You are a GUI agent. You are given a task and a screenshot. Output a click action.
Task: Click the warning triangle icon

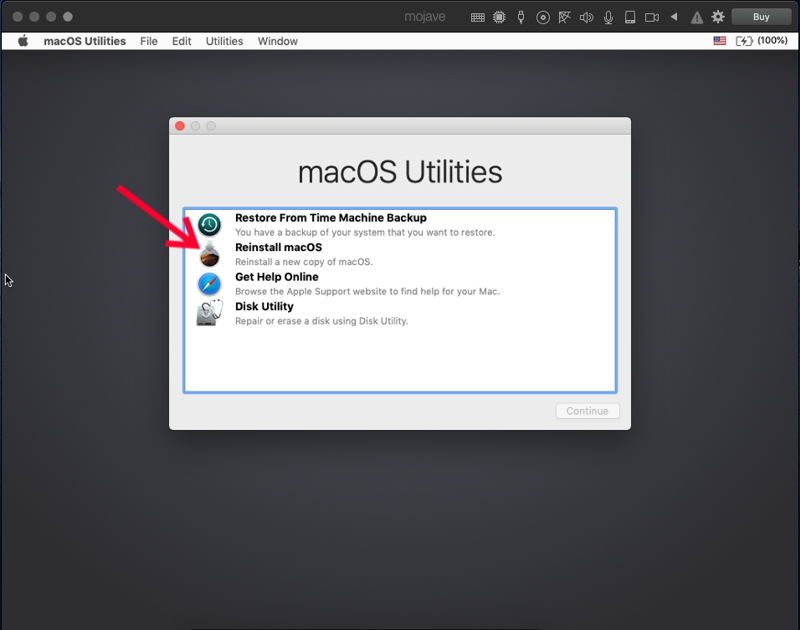[696, 17]
